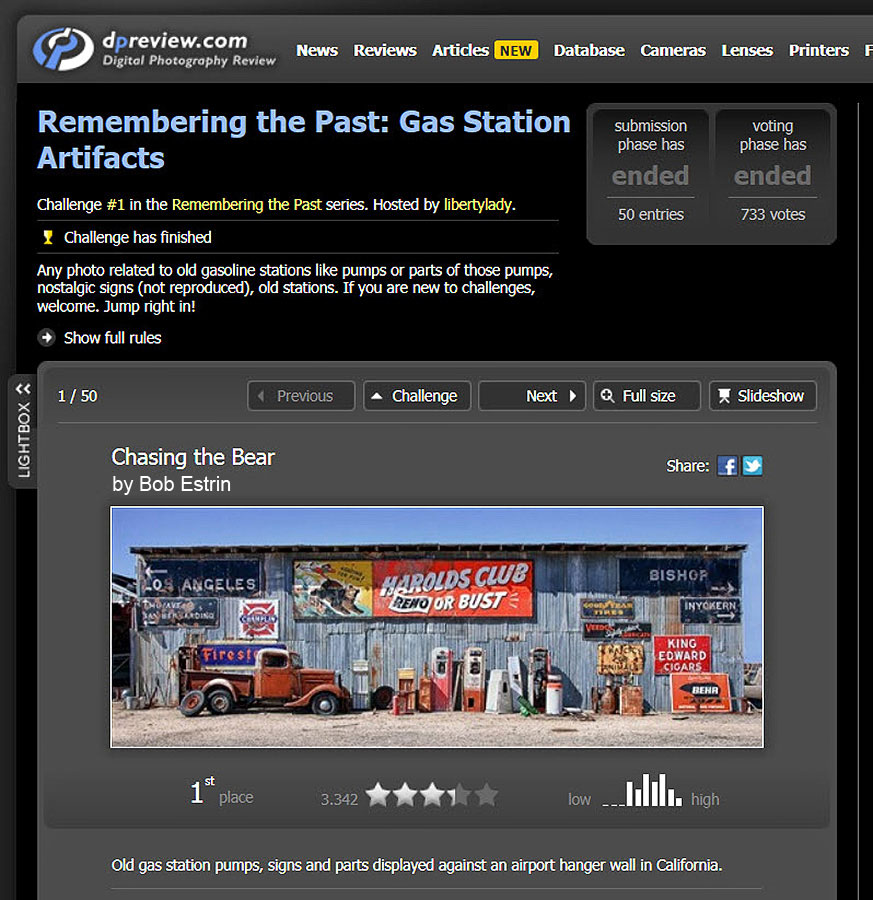Screen dimensions: 873x900
Task: Expand the Show full rules section
Action: (111, 338)
